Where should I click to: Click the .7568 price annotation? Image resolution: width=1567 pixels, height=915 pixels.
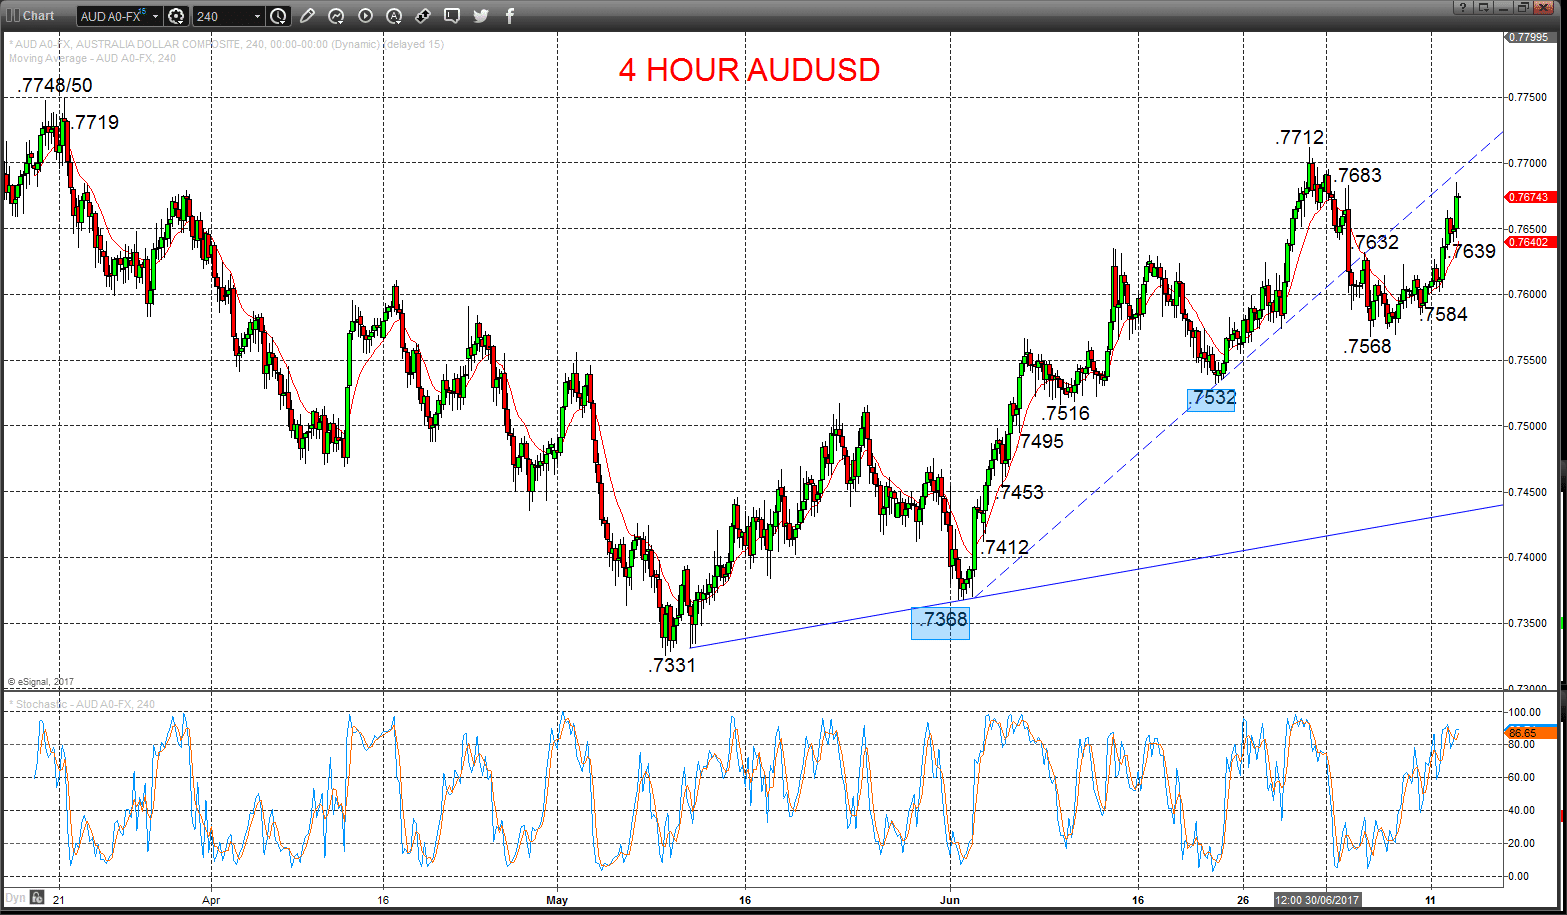(1368, 347)
